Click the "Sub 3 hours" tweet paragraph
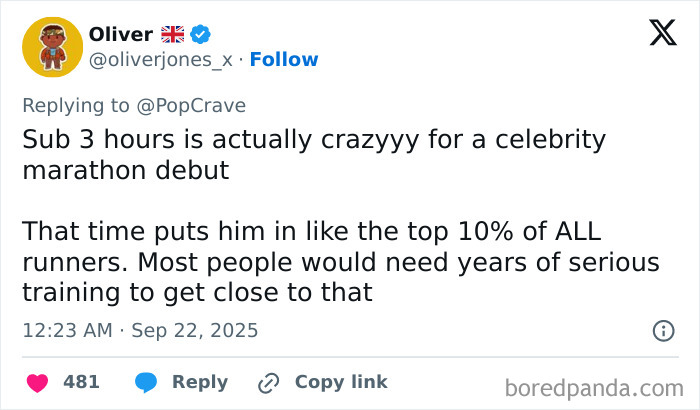This screenshot has height=410, width=700. 314,154
